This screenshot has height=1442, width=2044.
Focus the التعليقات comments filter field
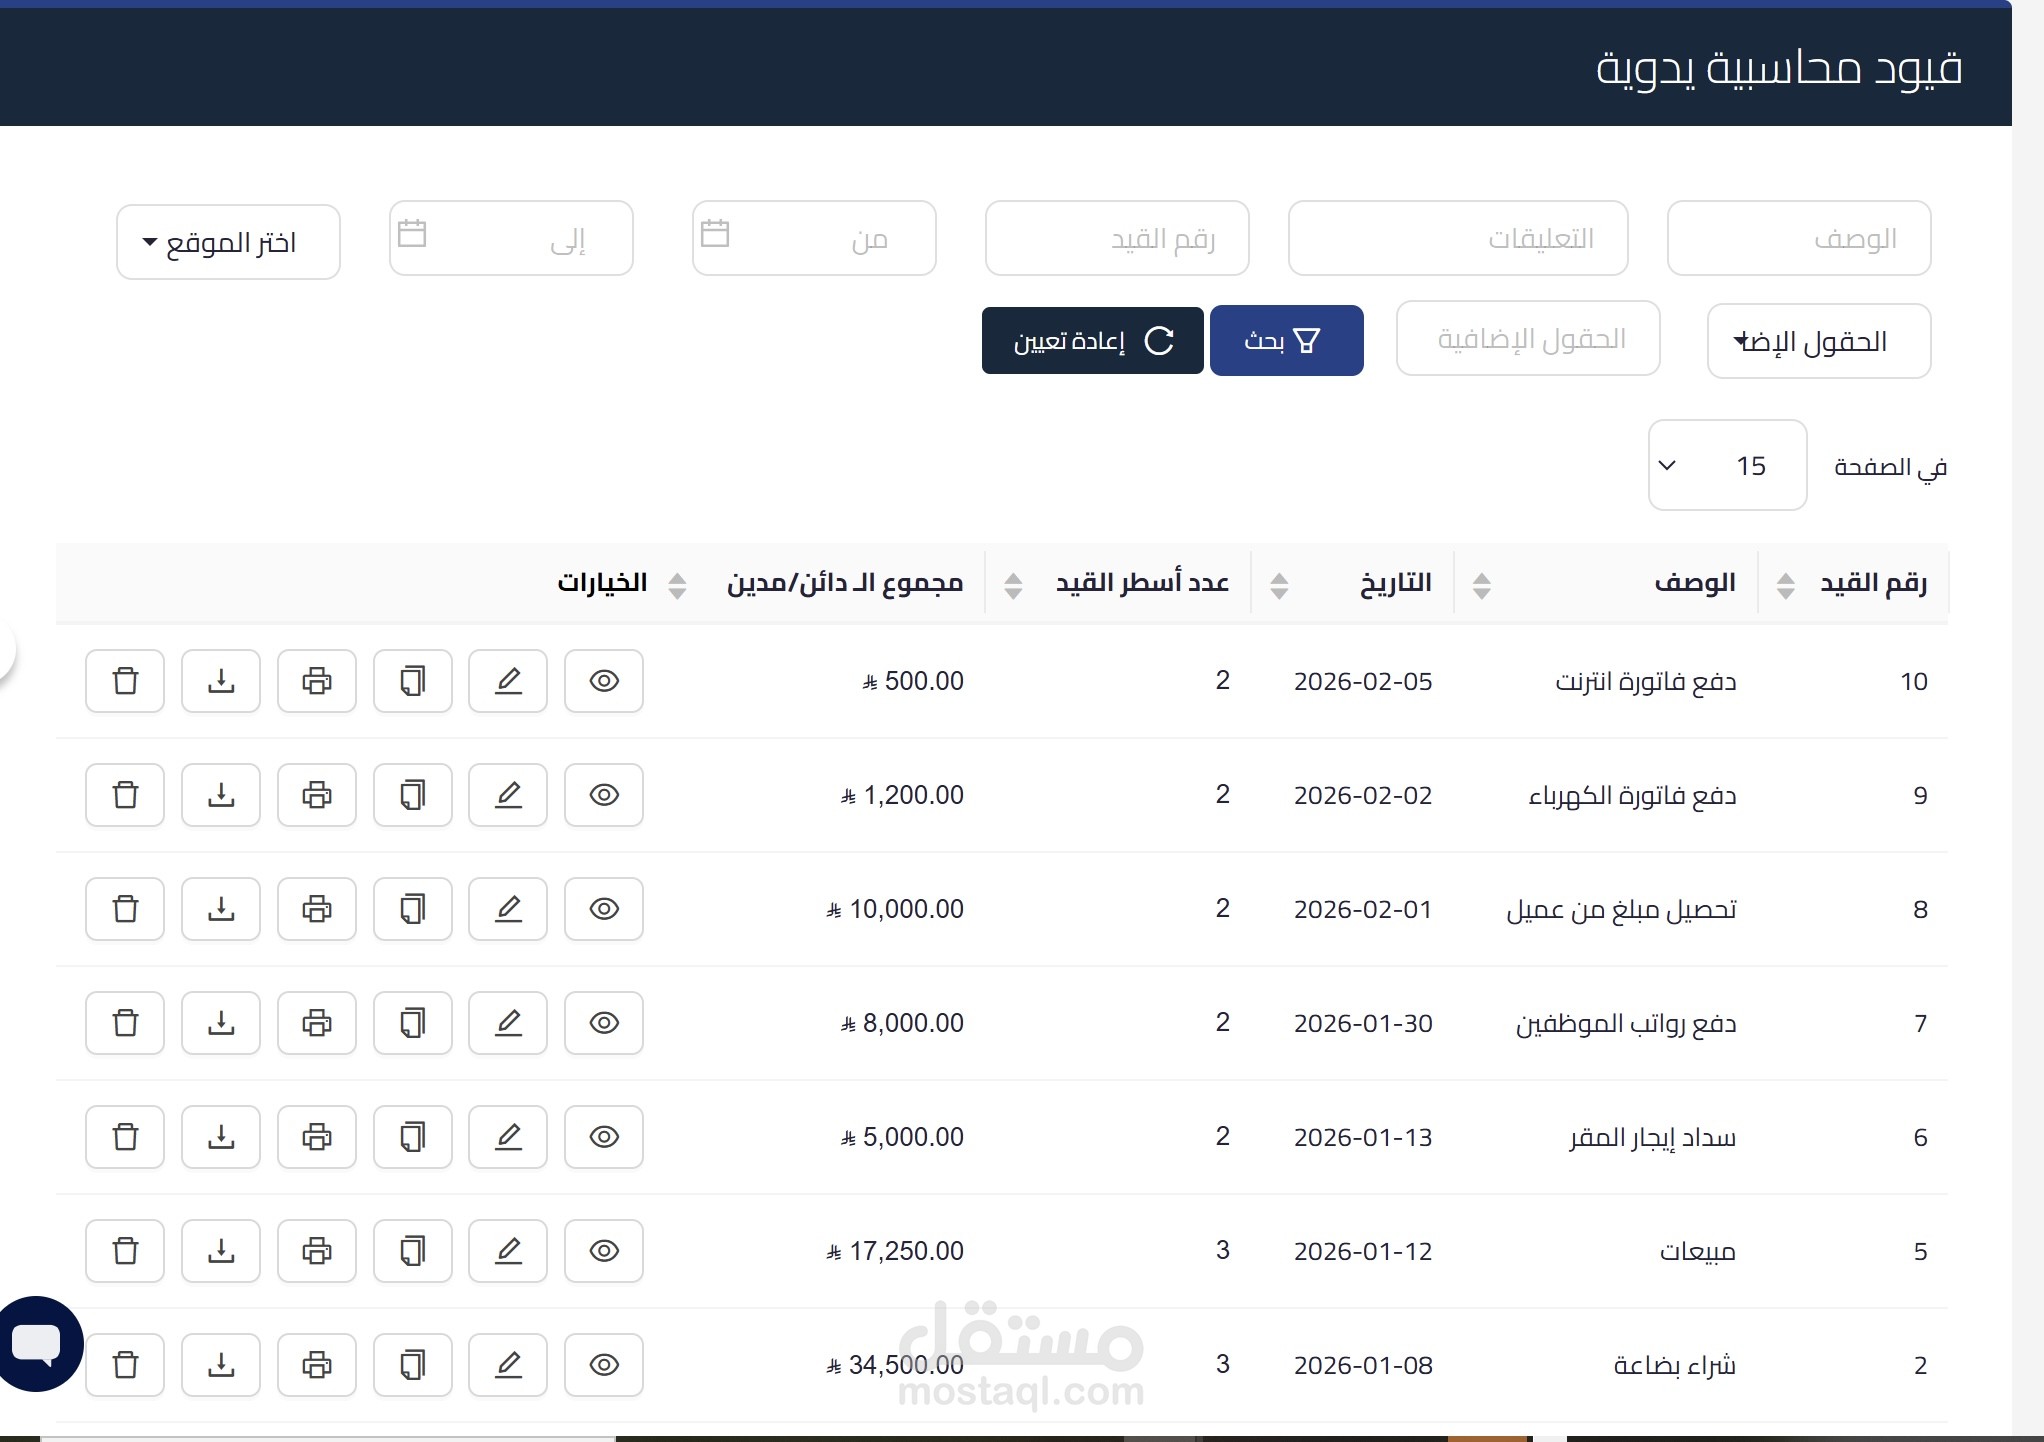point(1458,238)
